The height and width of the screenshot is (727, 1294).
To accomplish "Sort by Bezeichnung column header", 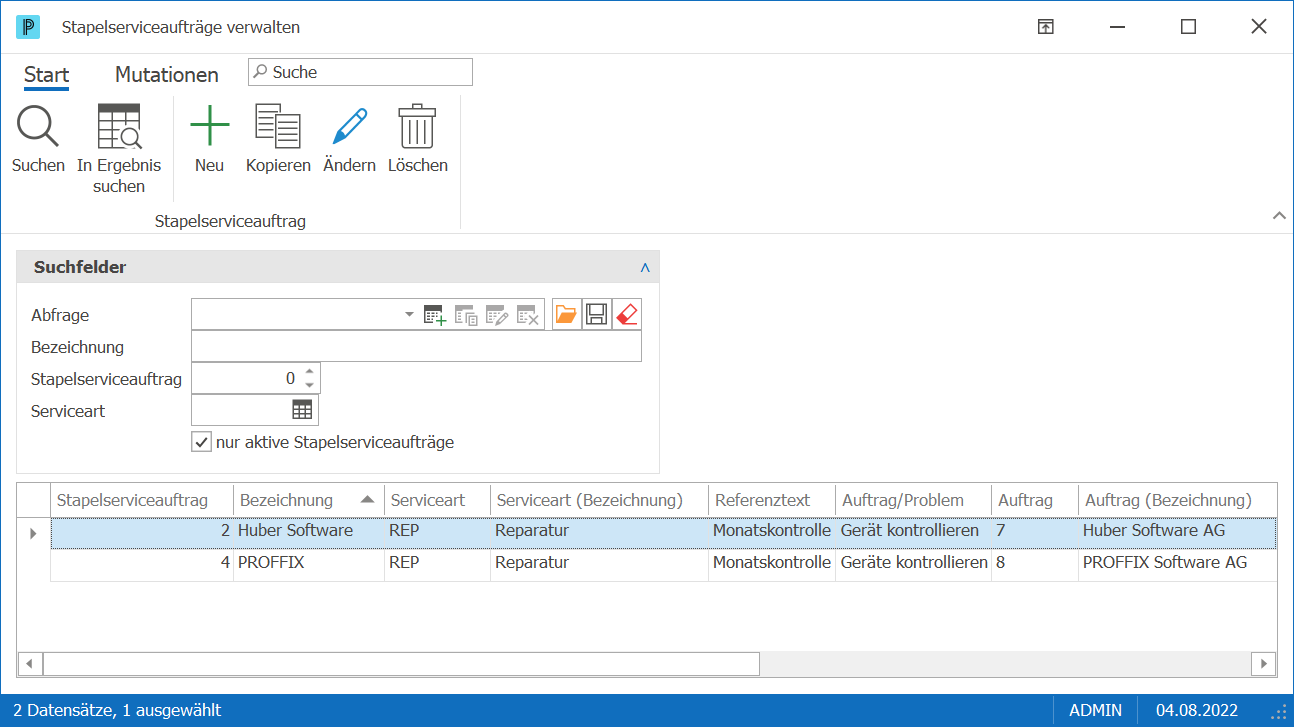I will tap(308, 500).
